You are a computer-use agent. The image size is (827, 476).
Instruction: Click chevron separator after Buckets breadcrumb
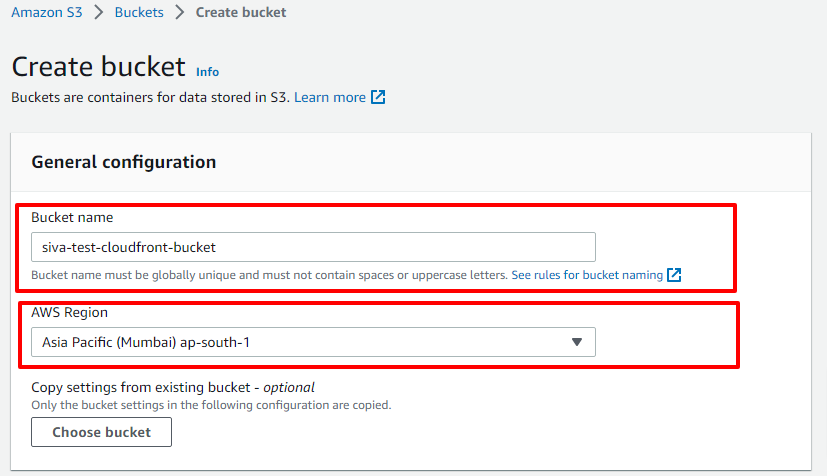pyautogui.click(x=180, y=12)
